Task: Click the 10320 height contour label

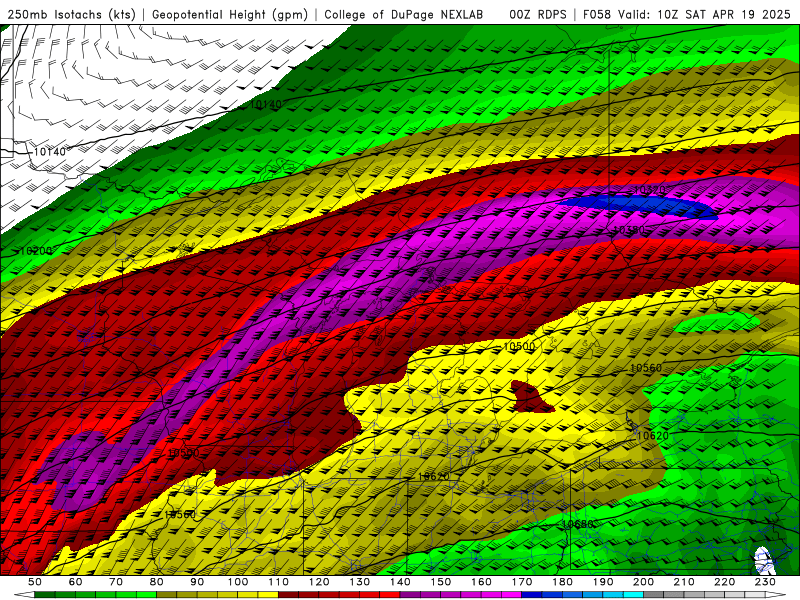Action: [x=649, y=190]
